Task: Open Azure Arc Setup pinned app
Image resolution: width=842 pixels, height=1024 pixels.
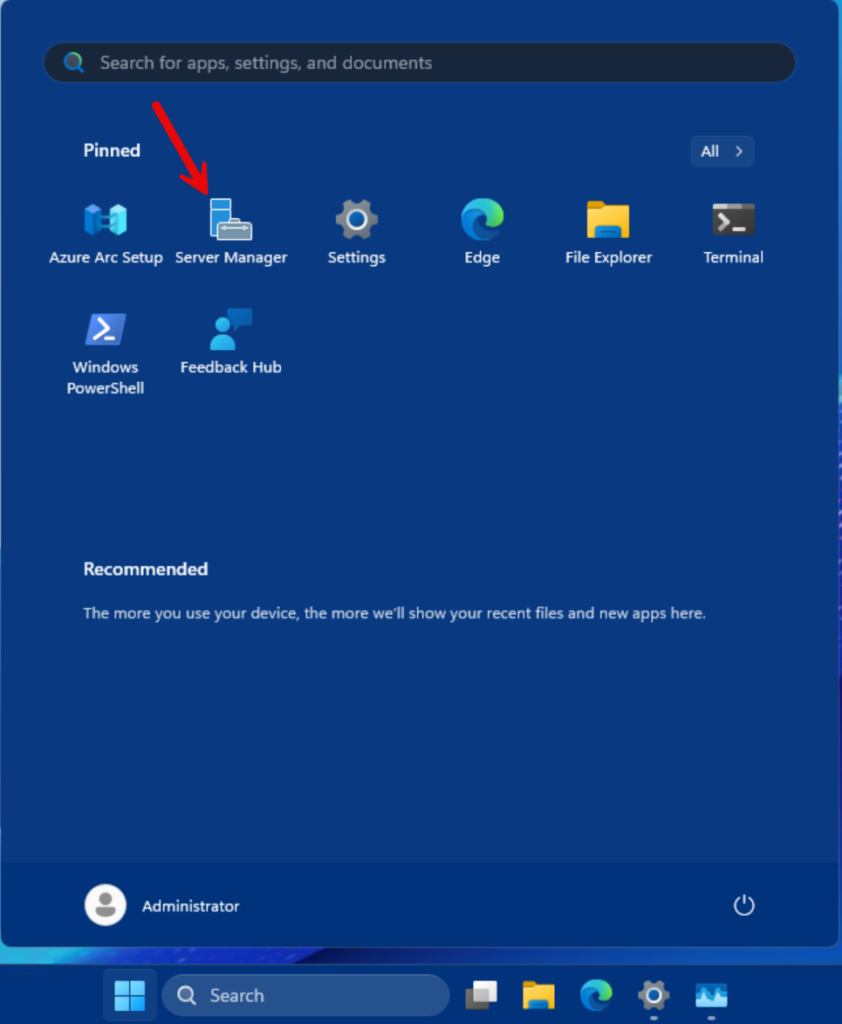Action: pos(105,232)
